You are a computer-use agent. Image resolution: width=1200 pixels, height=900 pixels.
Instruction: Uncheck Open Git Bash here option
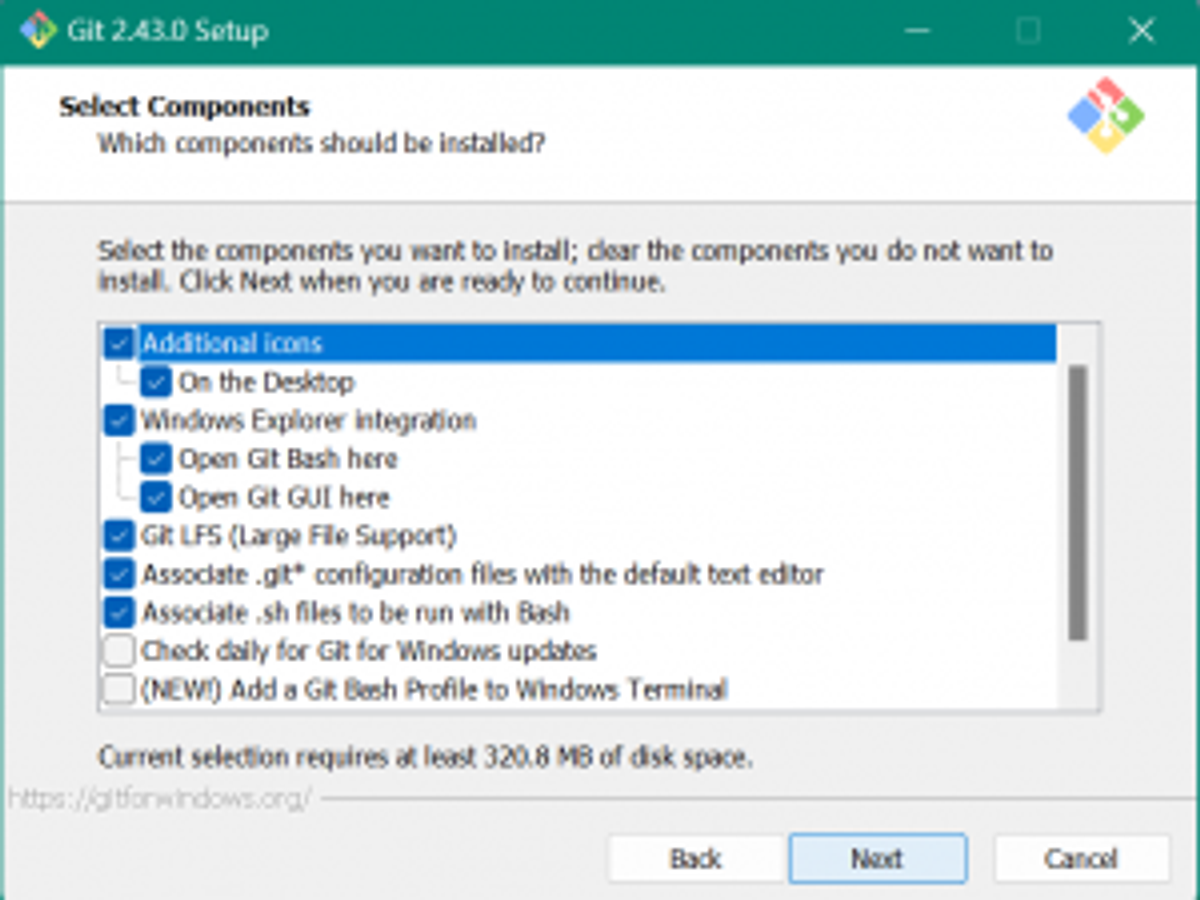tap(157, 459)
